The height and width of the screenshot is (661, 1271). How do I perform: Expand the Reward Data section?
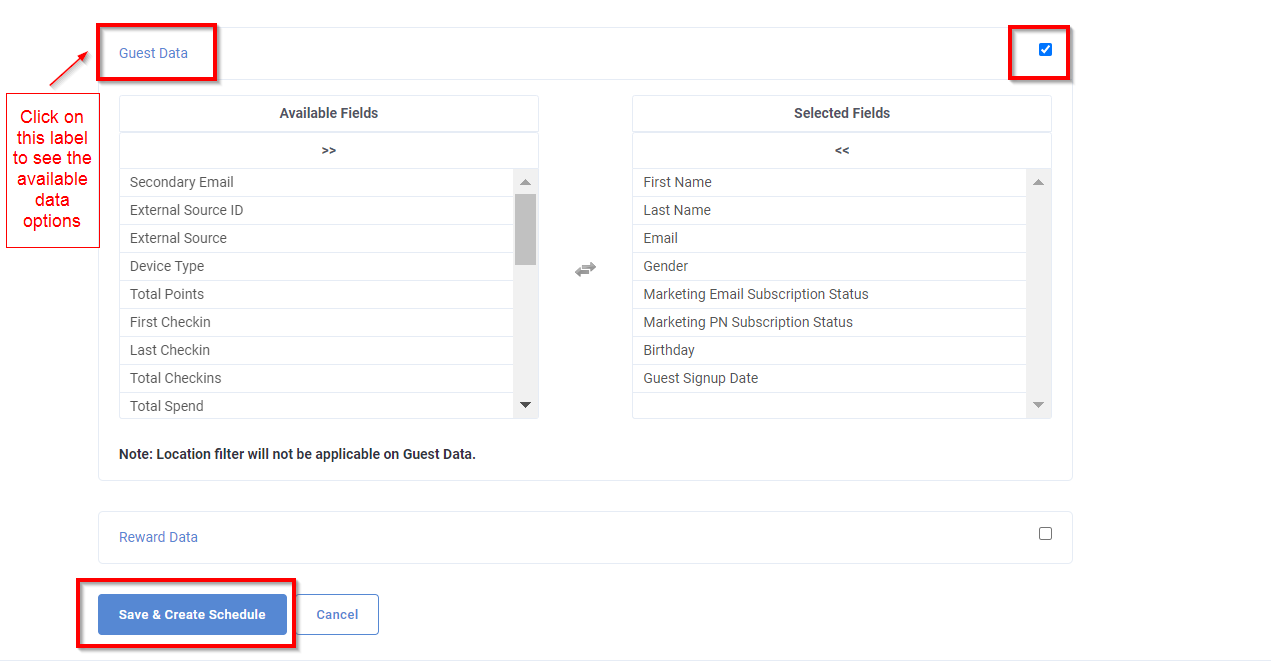click(158, 537)
